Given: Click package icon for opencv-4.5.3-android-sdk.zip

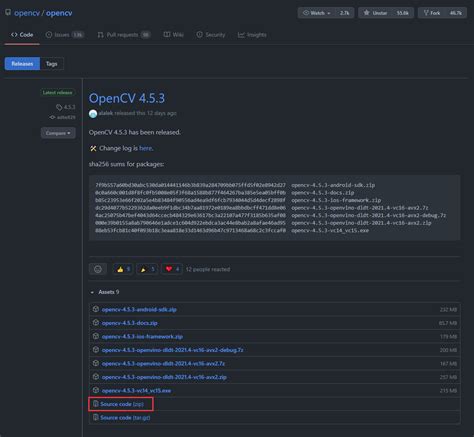Looking at the screenshot, I should [96, 309].
